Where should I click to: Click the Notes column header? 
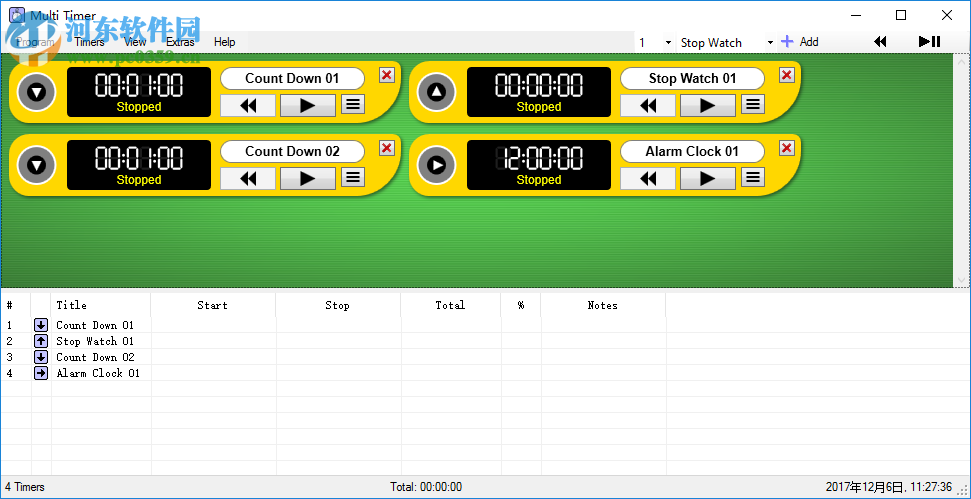pos(603,305)
